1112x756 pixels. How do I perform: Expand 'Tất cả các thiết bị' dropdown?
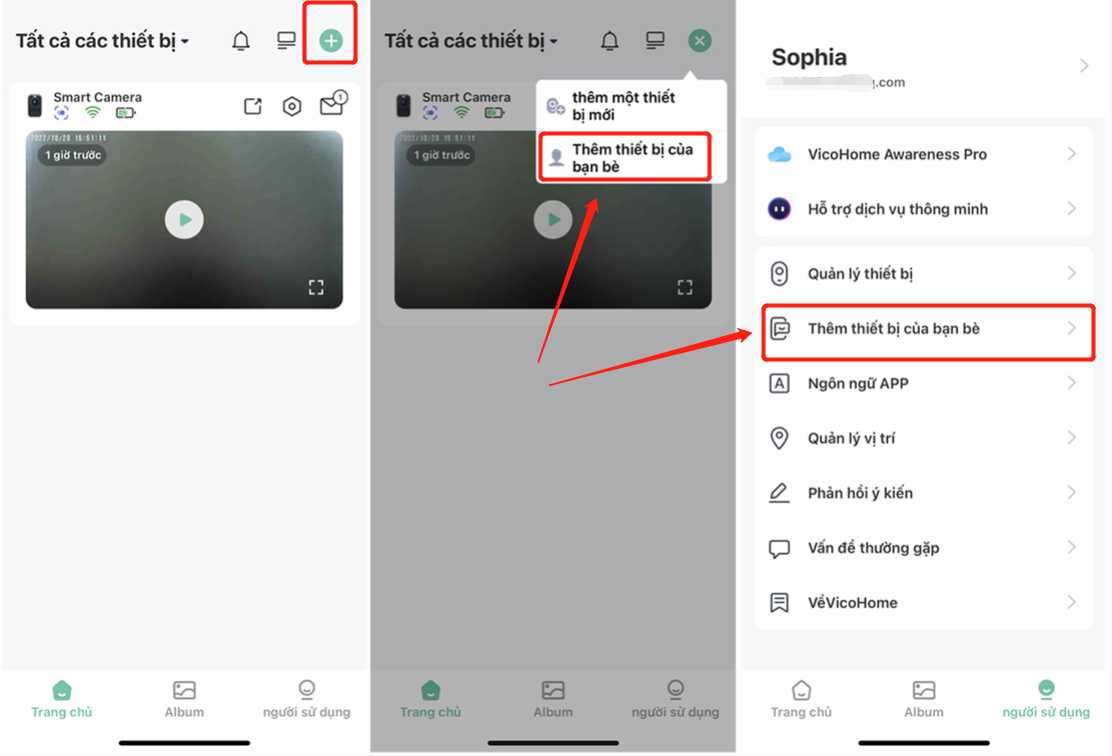click(x=102, y=41)
